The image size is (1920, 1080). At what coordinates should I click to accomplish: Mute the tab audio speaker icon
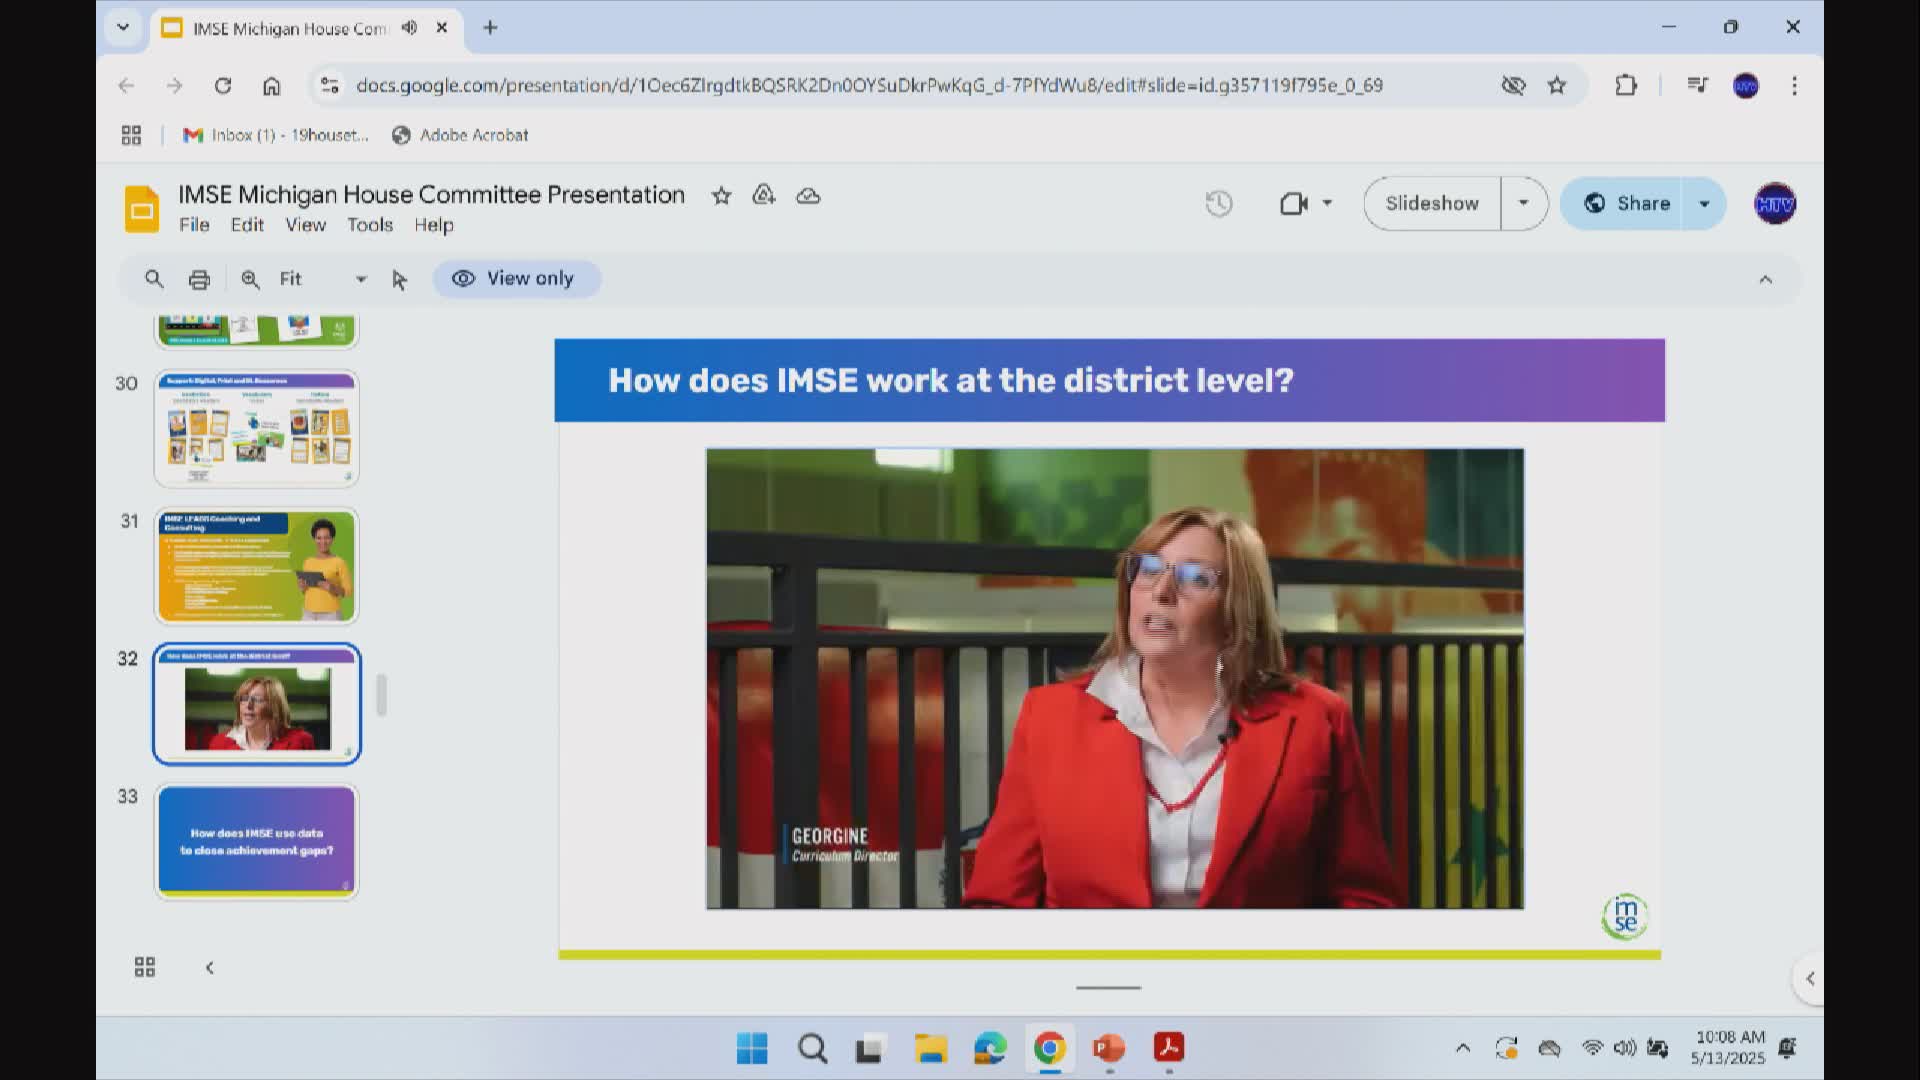pos(409,28)
